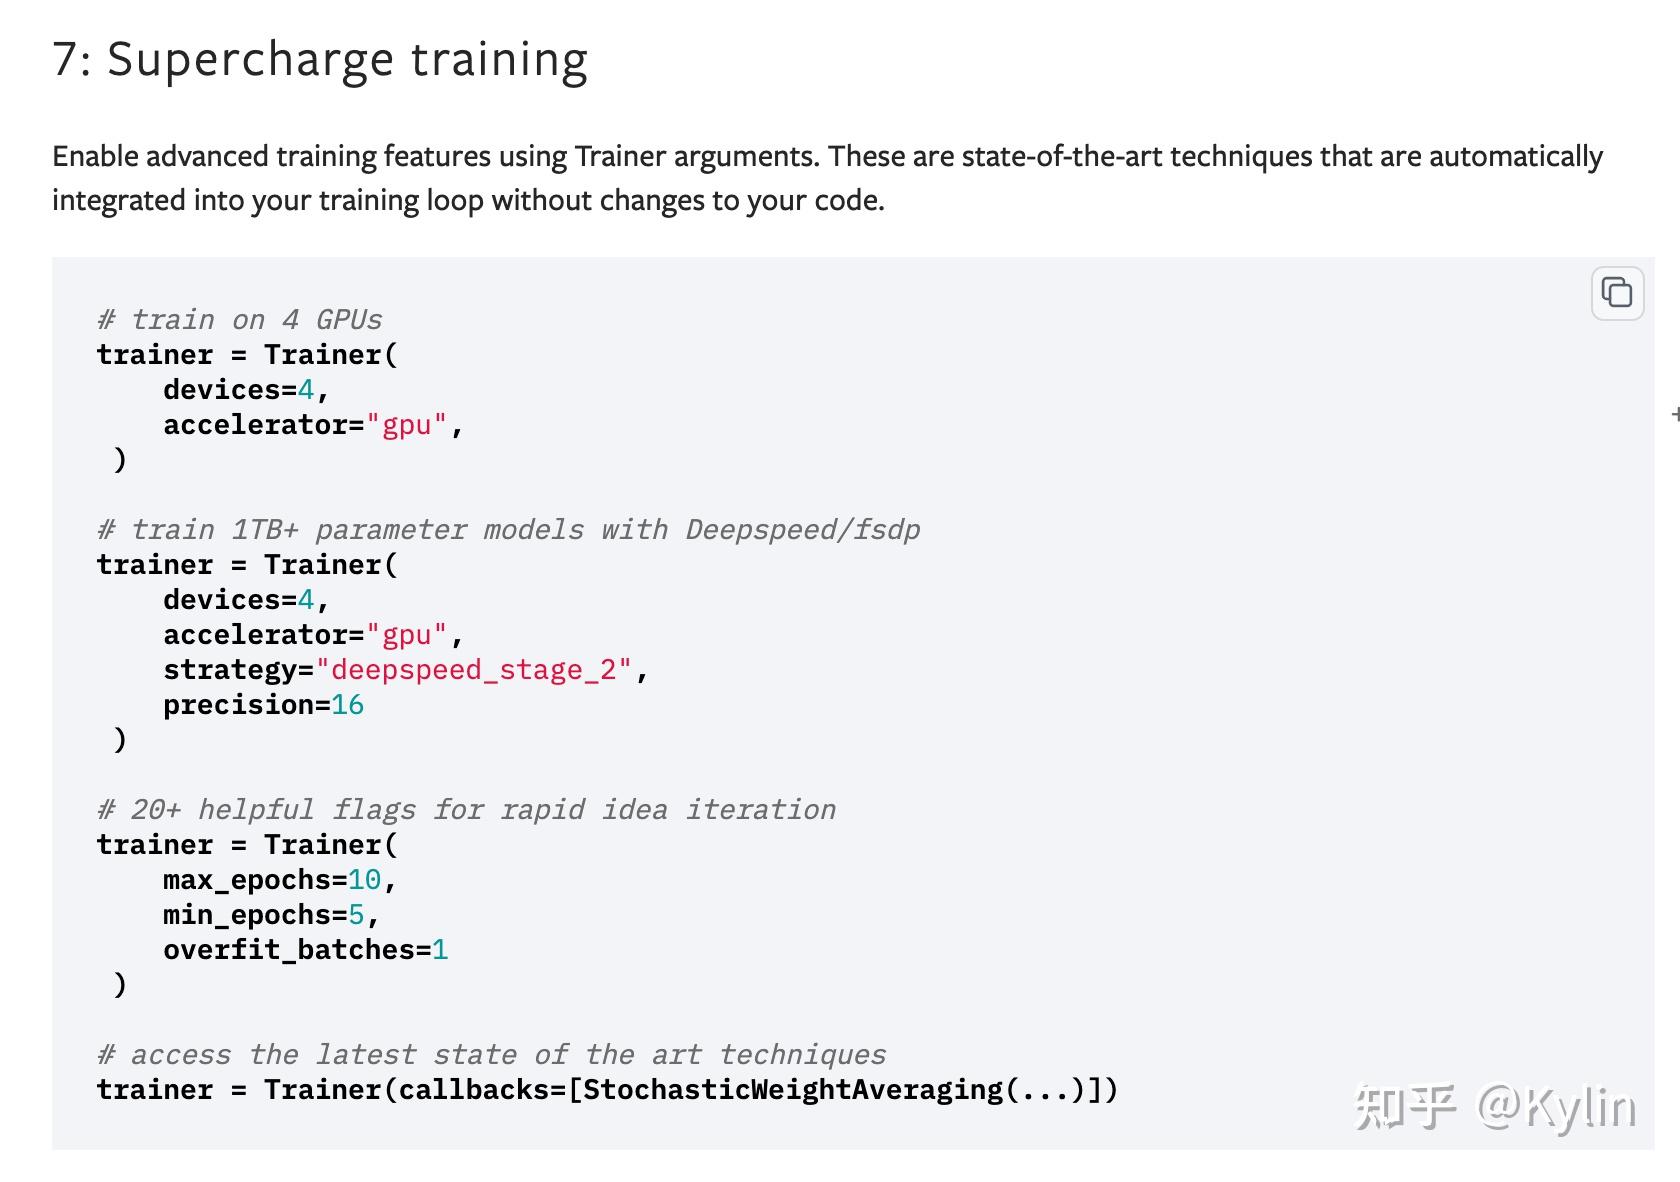This screenshot has width=1680, height=1182.
Task: Click the min_epochs=5 line
Action: 271,914
